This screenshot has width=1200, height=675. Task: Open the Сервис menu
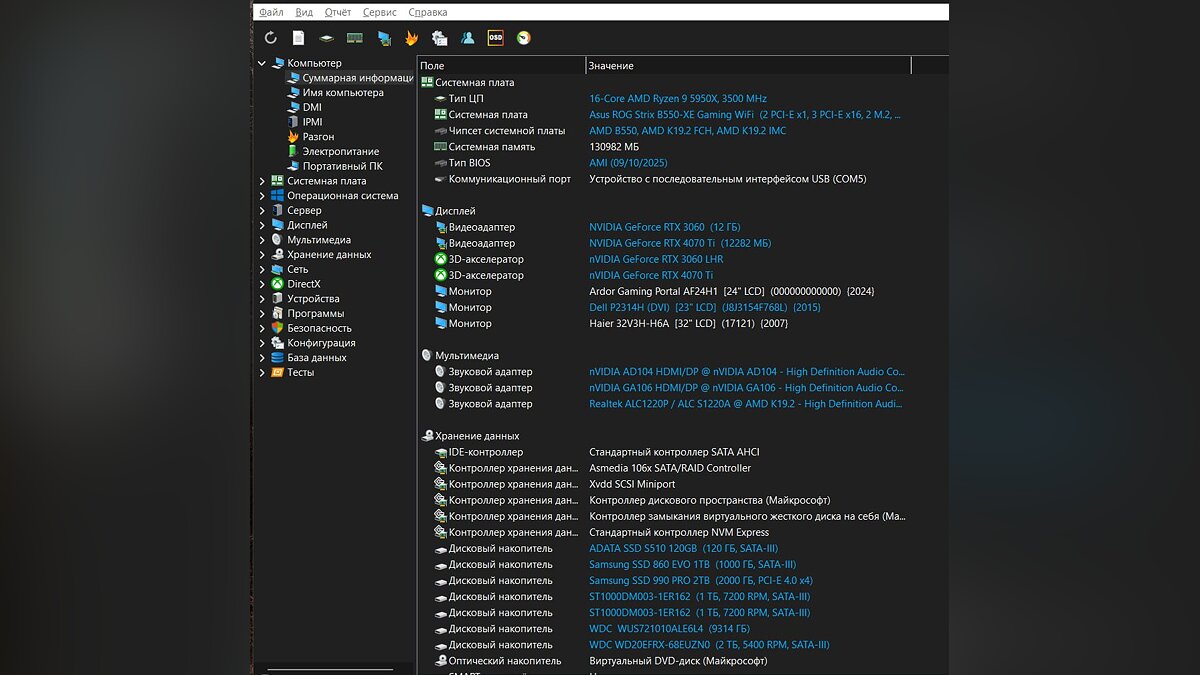coord(380,12)
